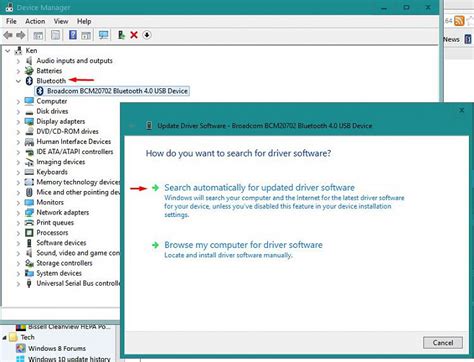Click the Ken computer root icon
Viewport: 474px width, 362px height.
[x=18, y=51]
